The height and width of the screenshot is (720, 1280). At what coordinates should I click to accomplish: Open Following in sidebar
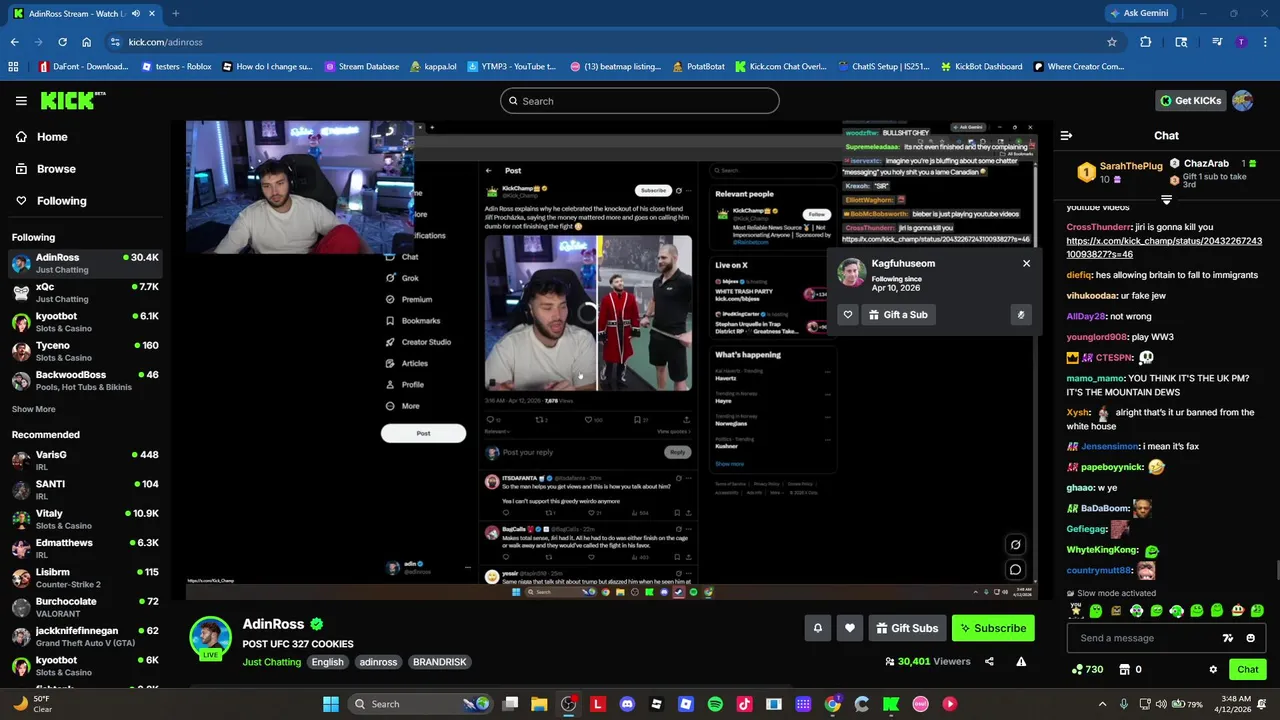tap(51, 201)
